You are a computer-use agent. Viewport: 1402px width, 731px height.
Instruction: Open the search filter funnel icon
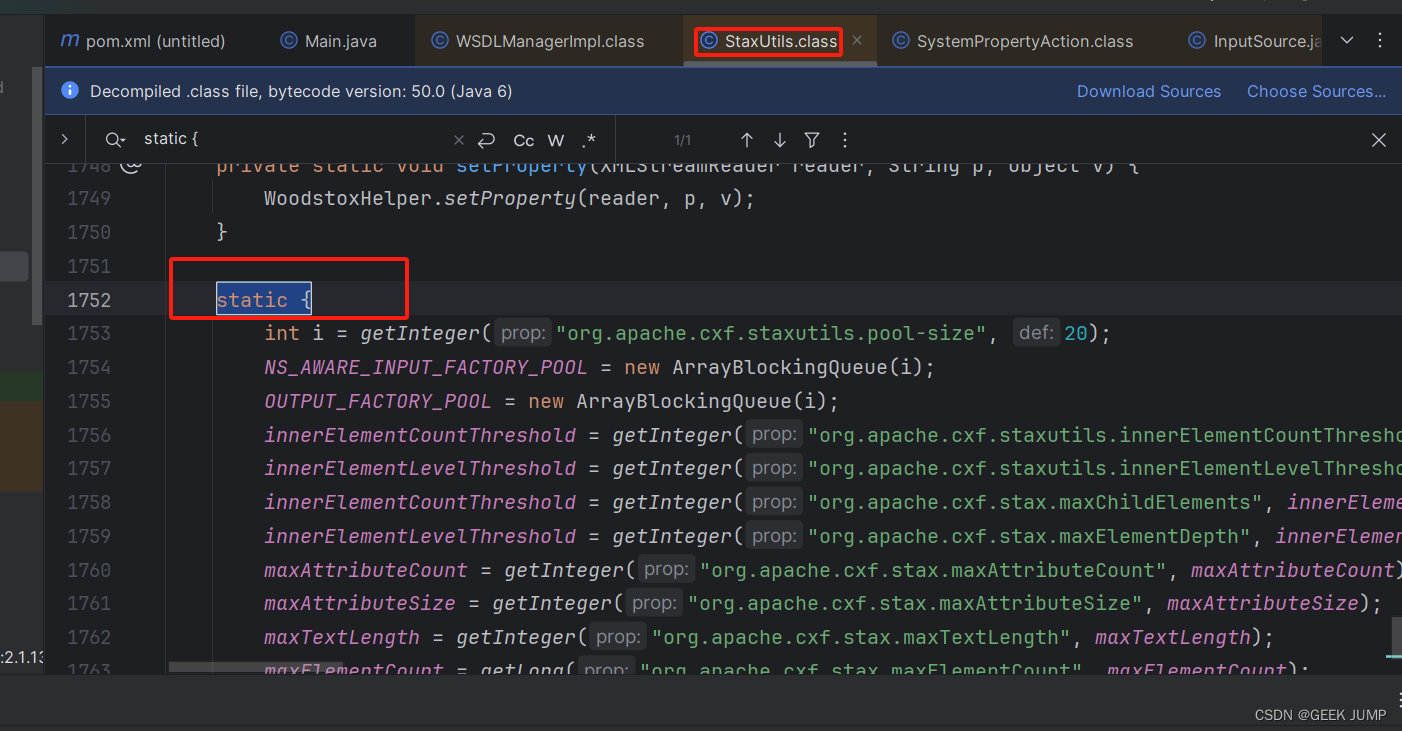tap(811, 140)
